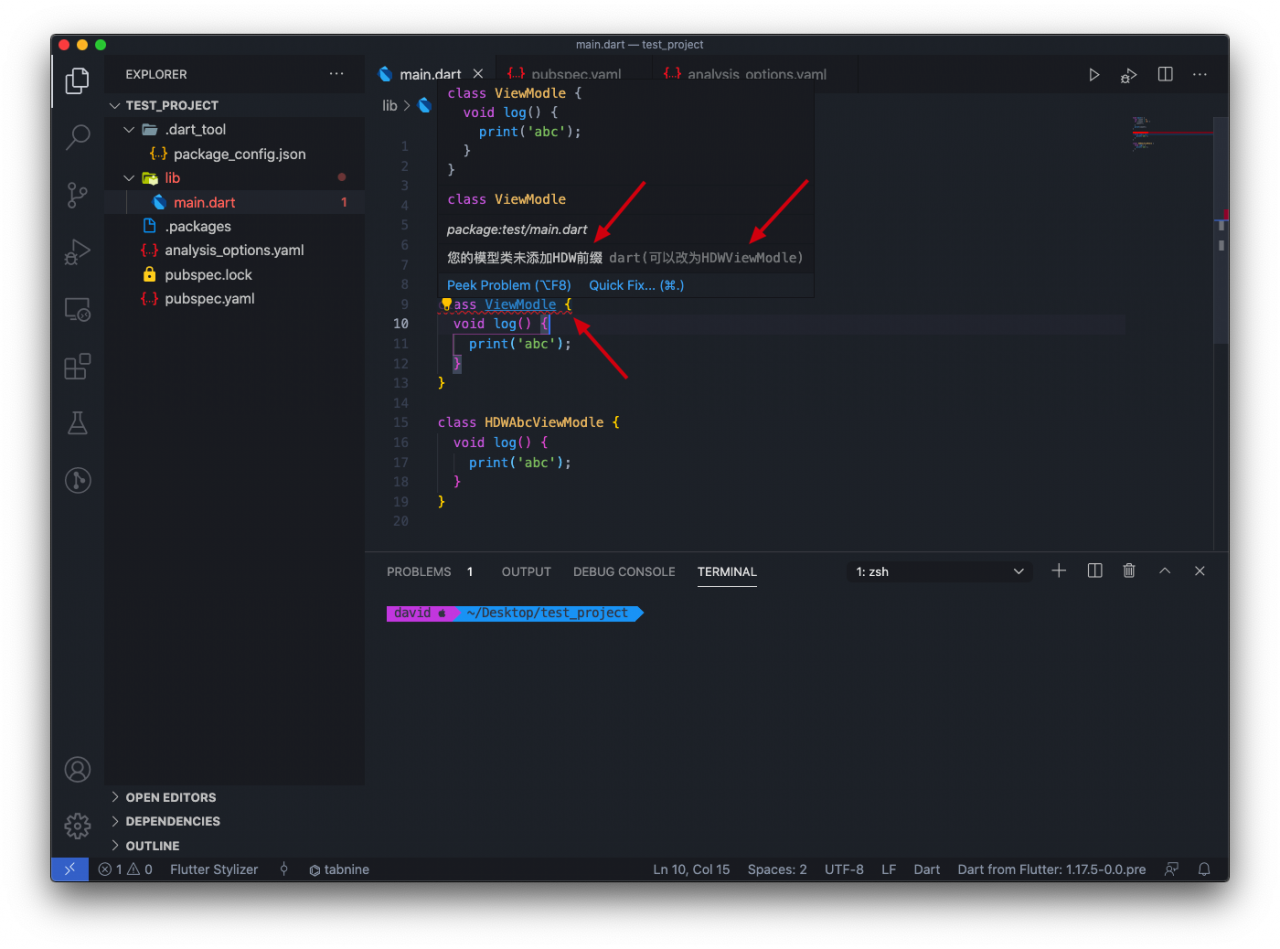Select main.dart in the explorer tree
This screenshot has height=949, width=1280.
pos(204,202)
